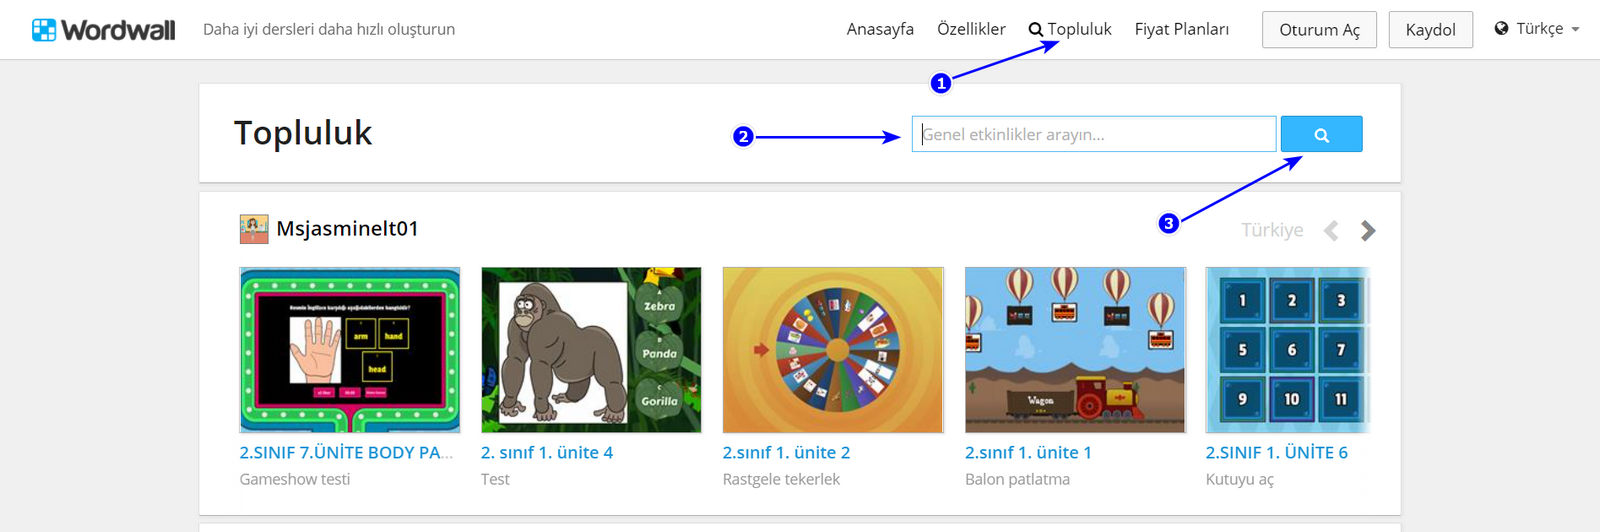This screenshot has height=532, width=1600.
Task: Open the random wheel activity thumbnail
Action: pyautogui.click(x=833, y=350)
